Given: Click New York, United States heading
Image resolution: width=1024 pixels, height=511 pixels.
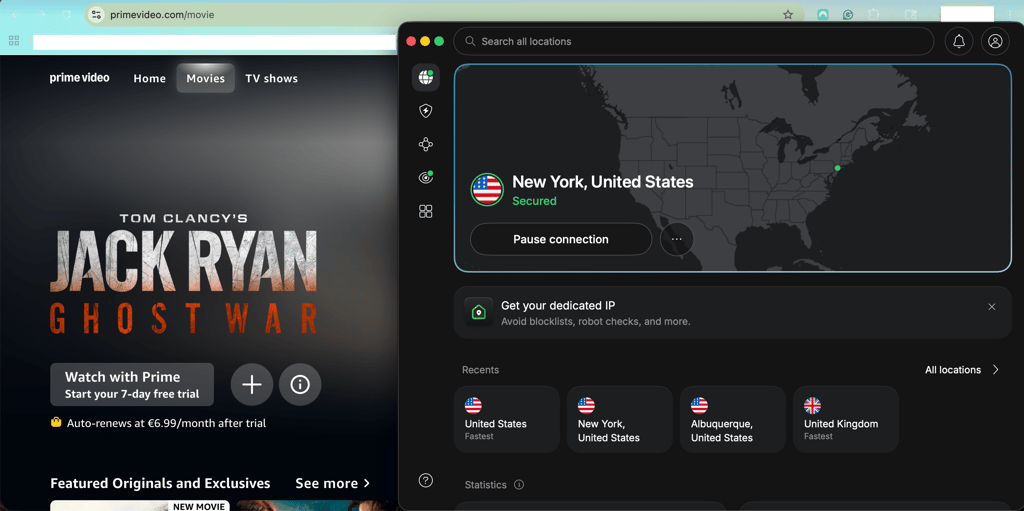Looking at the screenshot, I should coord(603,182).
